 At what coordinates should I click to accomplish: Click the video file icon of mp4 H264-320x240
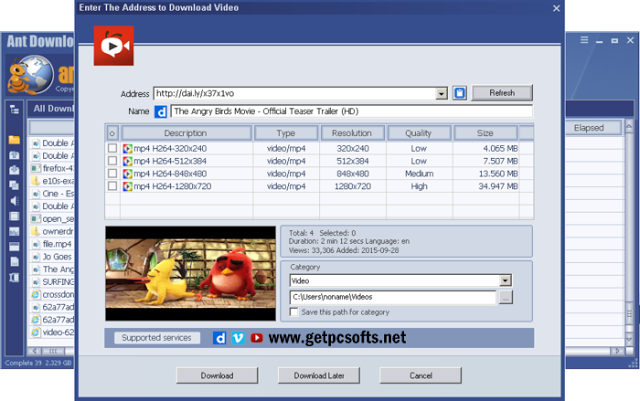click(127, 149)
